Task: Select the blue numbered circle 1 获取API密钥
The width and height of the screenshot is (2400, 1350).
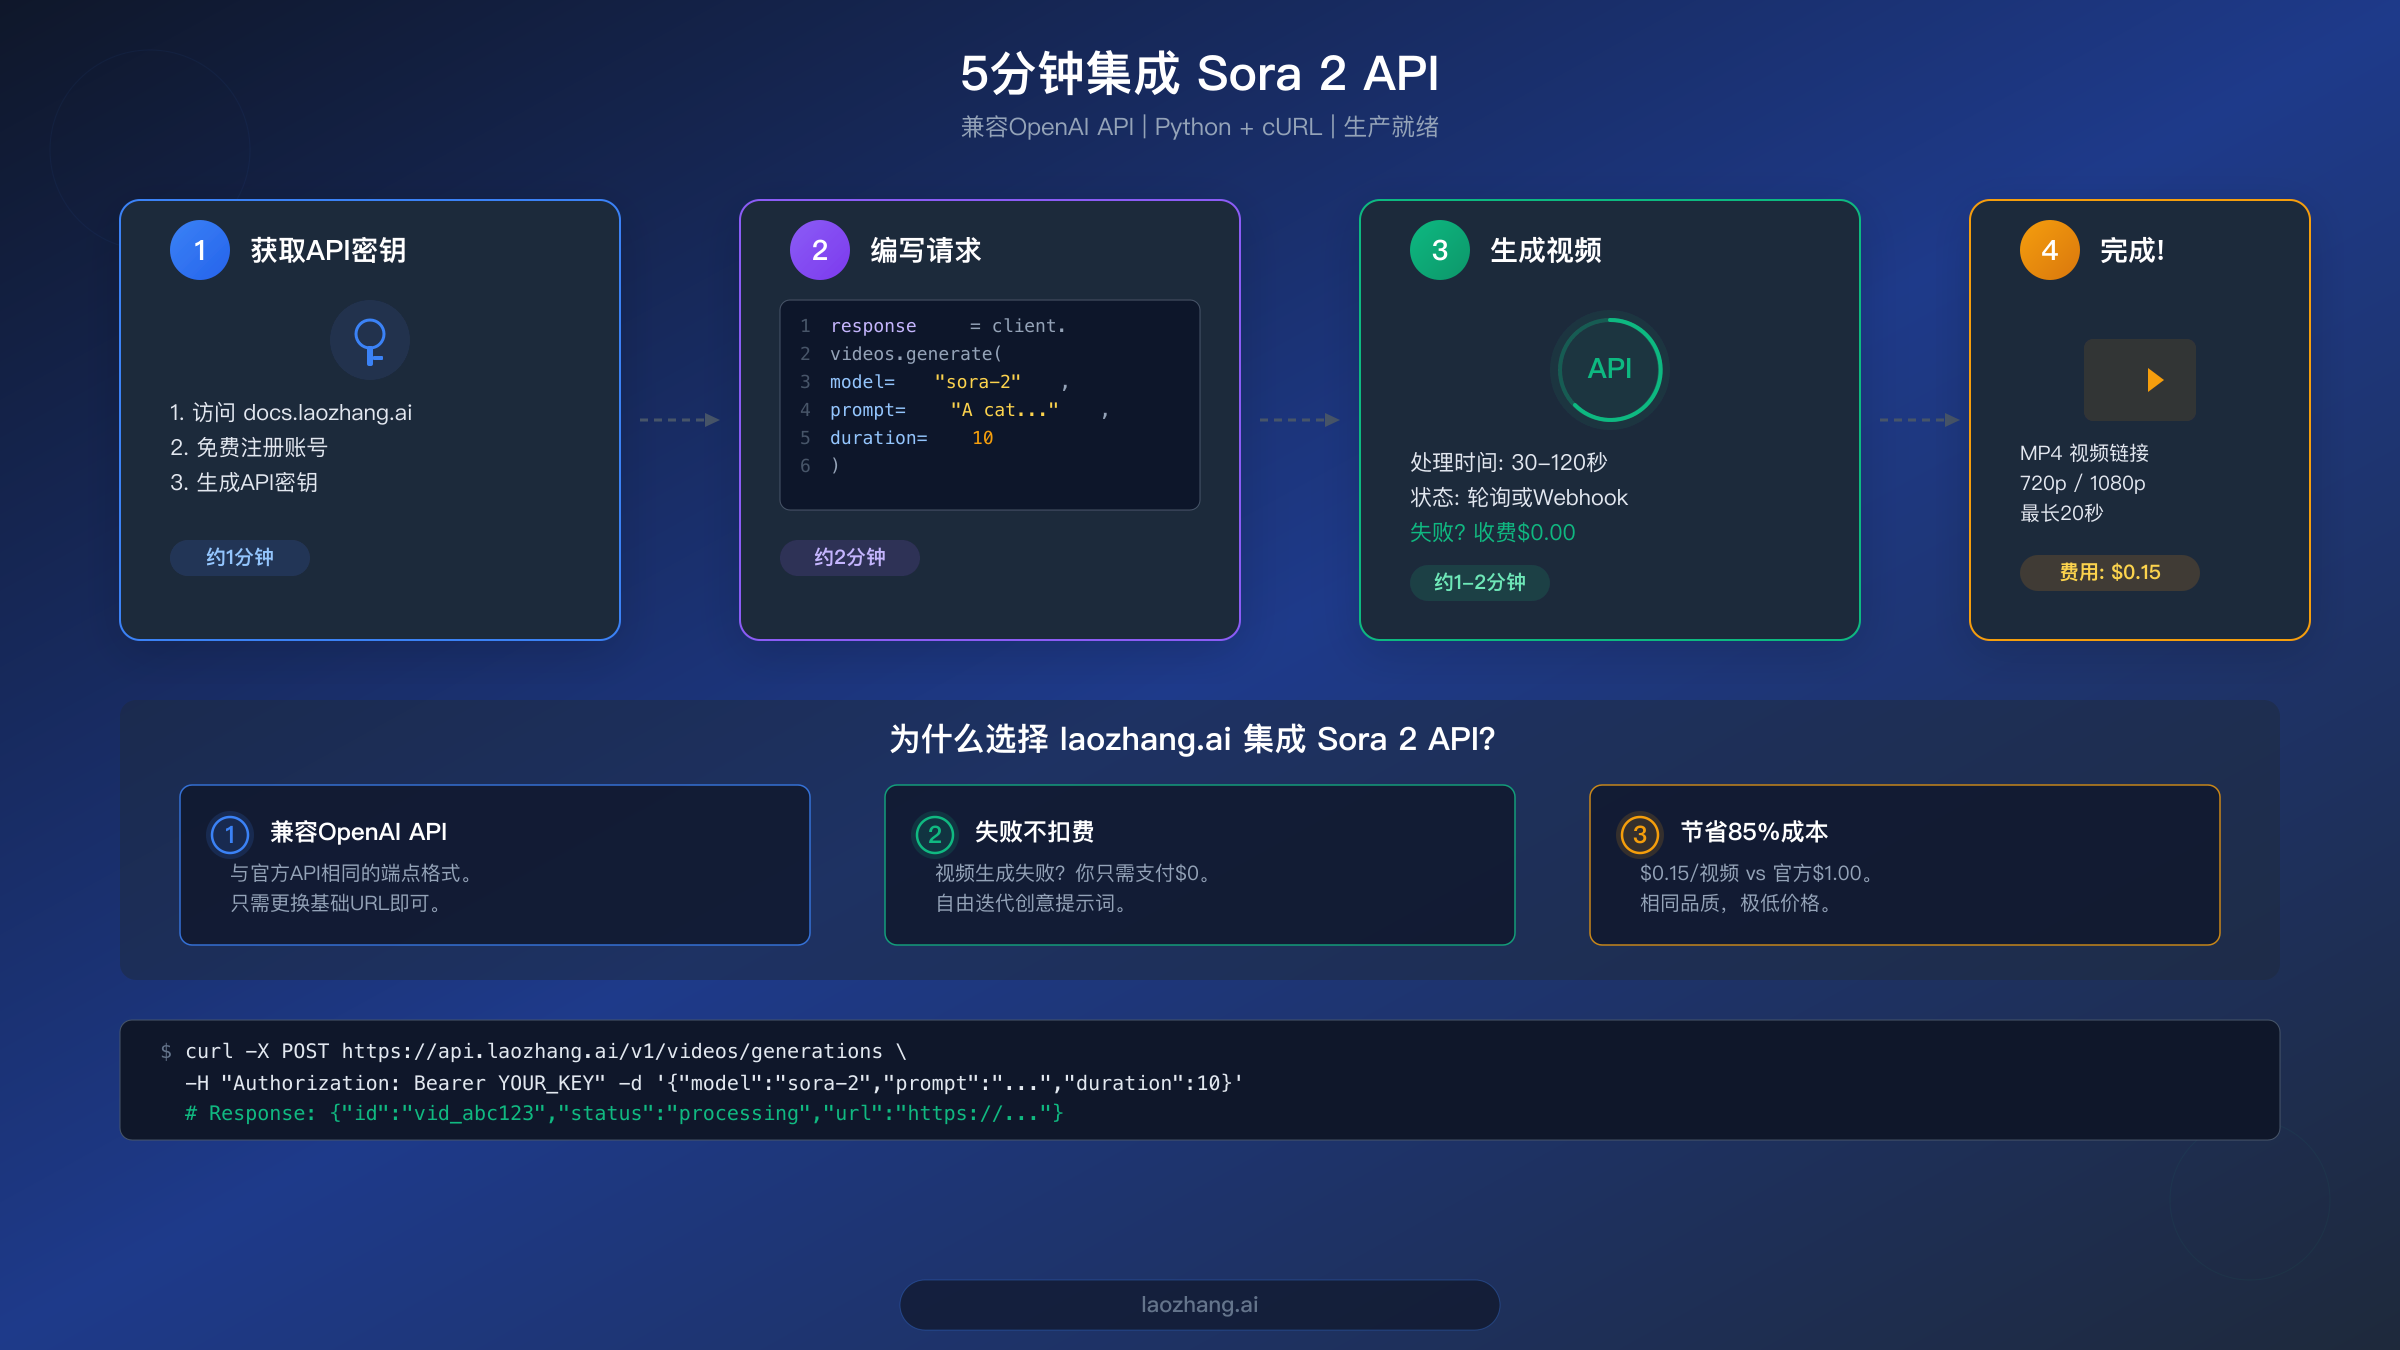Action: pos(199,250)
